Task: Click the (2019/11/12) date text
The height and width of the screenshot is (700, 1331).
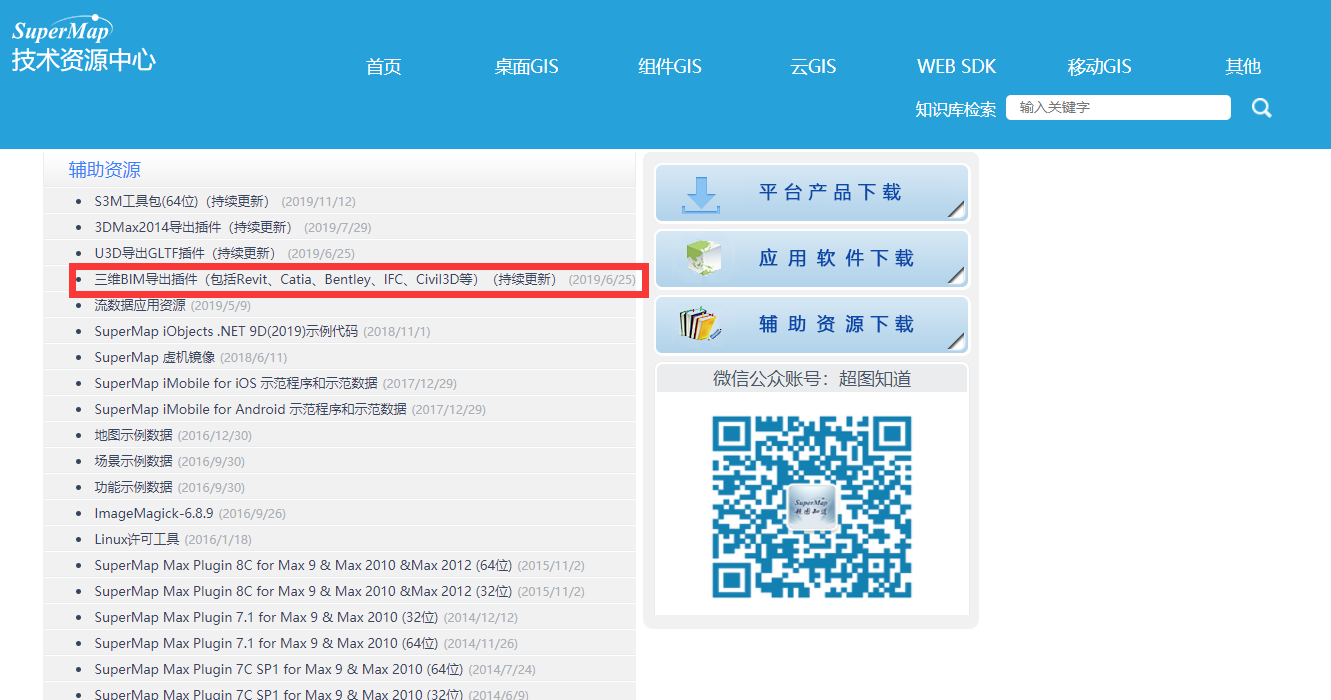Action: click(x=318, y=201)
